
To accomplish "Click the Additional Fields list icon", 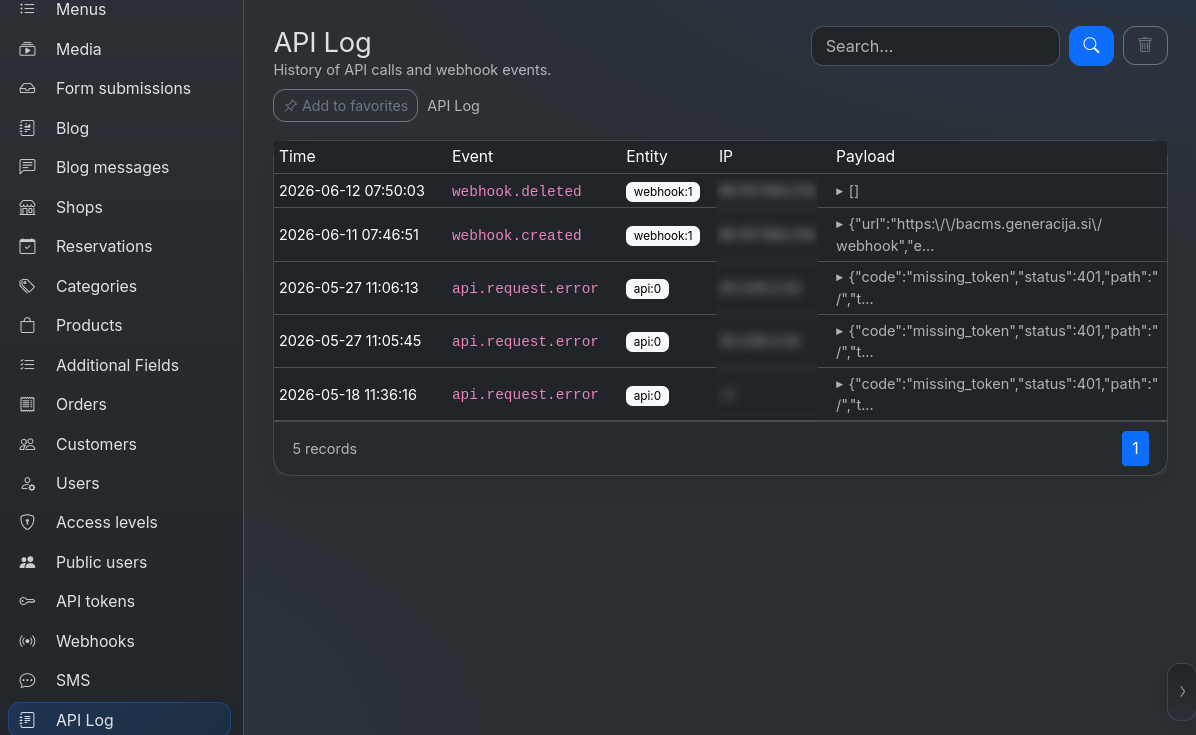I will point(27,365).
